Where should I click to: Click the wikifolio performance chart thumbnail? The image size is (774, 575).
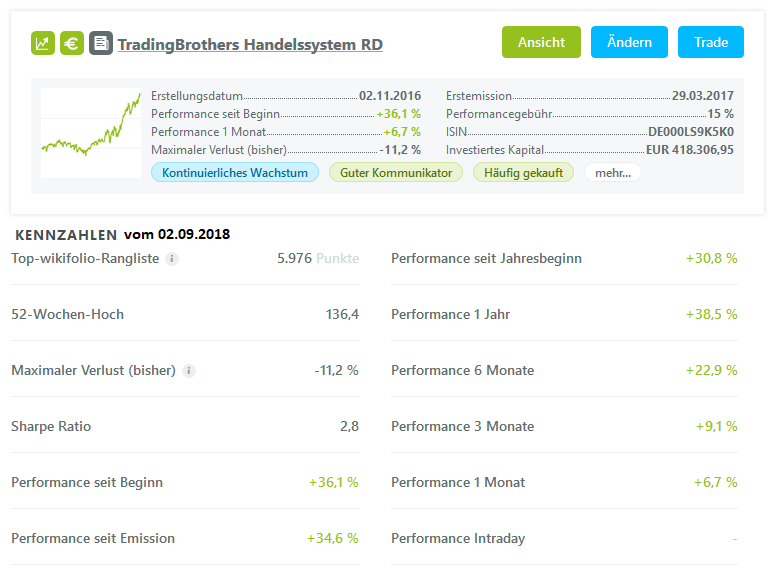[91, 133]
